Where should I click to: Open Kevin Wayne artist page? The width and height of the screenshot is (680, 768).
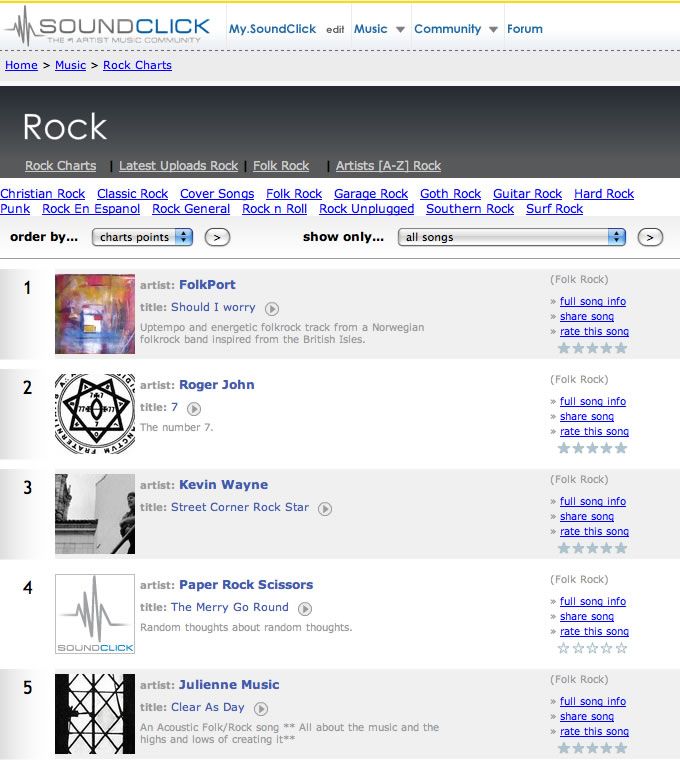point(223,484)
